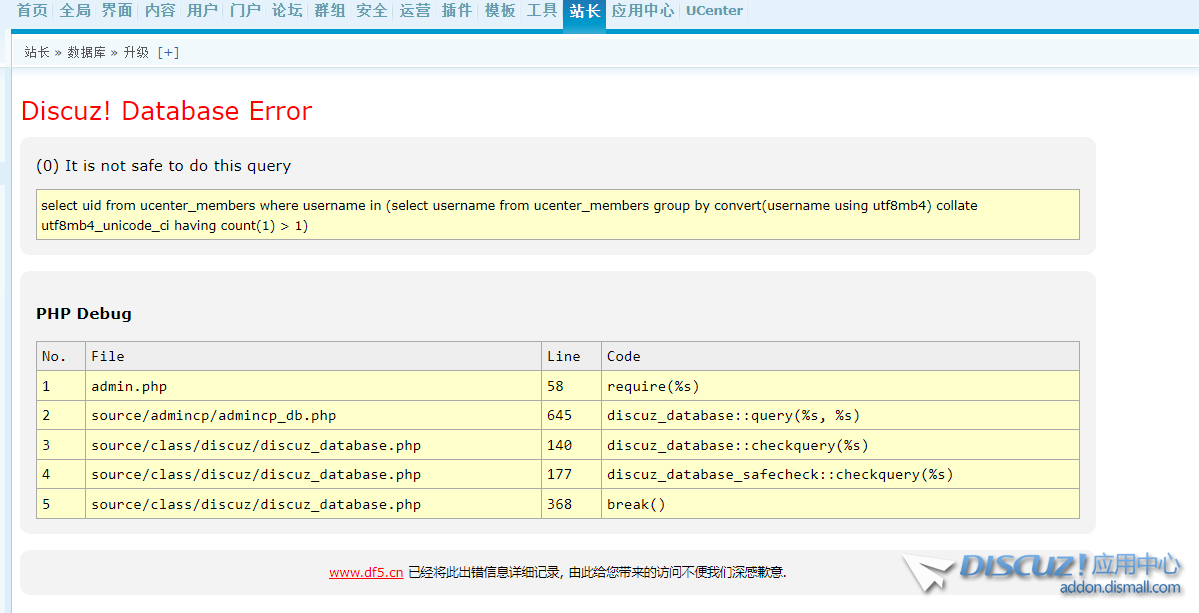Go to the 应用中心 page
1199x613 pixels.
[x=642, y=12]
